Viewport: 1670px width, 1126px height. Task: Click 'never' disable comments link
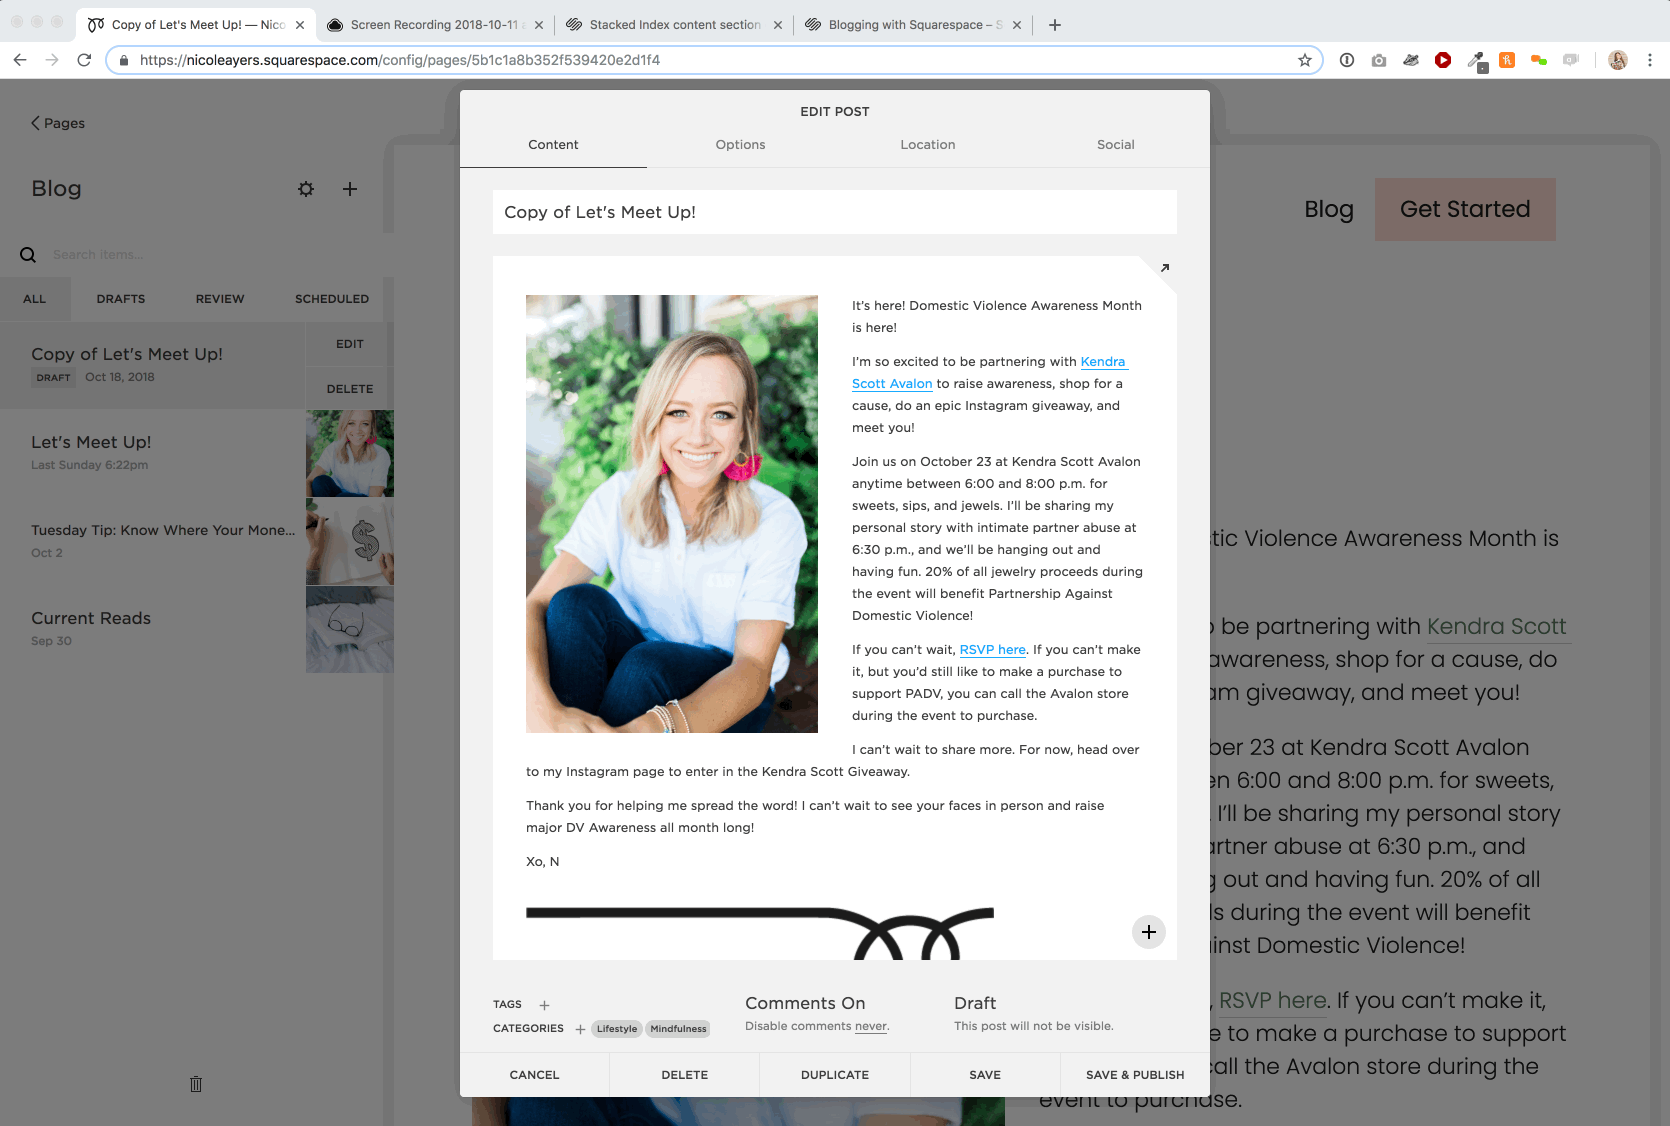871,1026
